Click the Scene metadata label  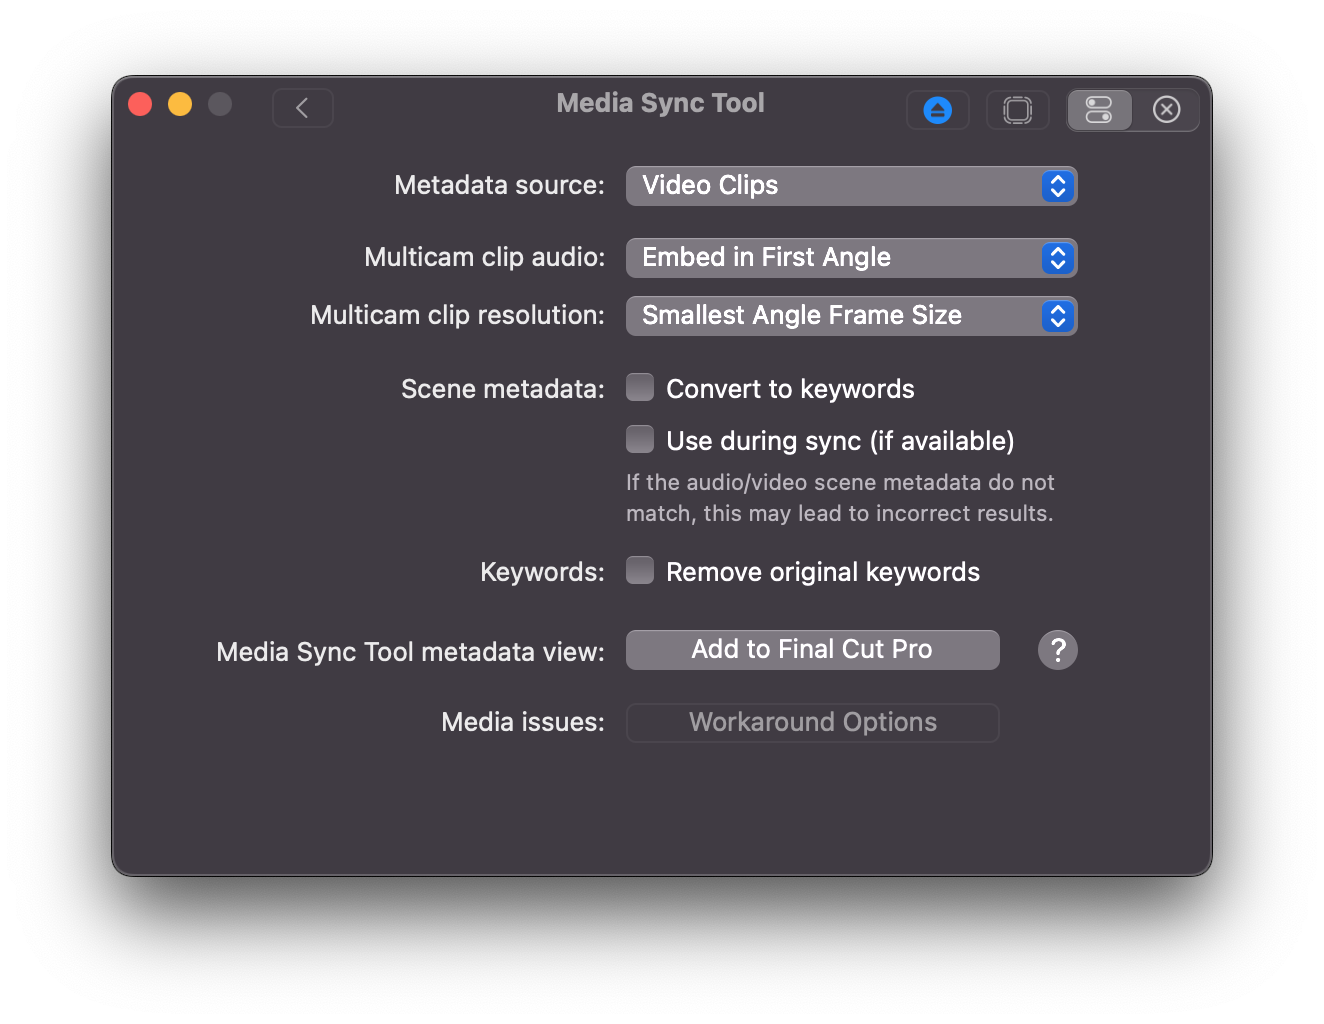(x=502, y=389)
